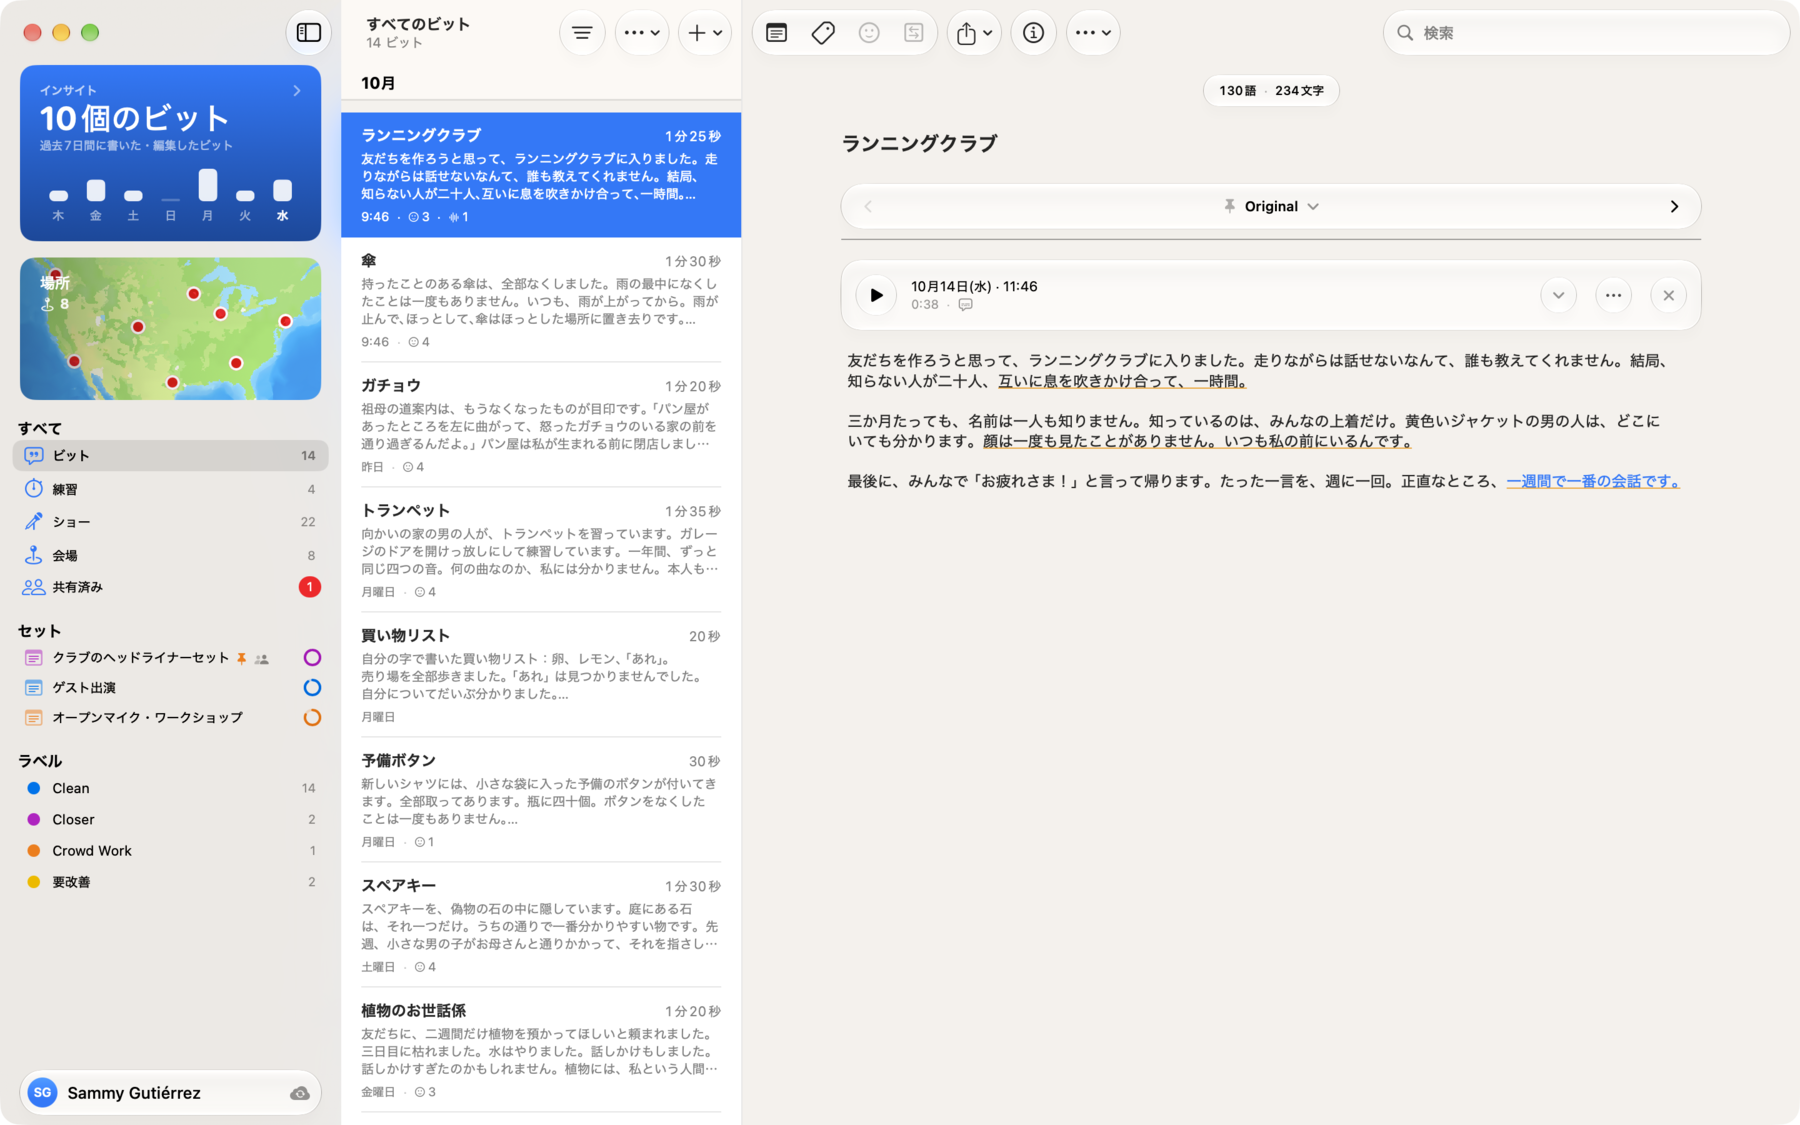Click the red badge on 共有済み
This screenshot has height=1125, width=1800.
click(310, 587)
